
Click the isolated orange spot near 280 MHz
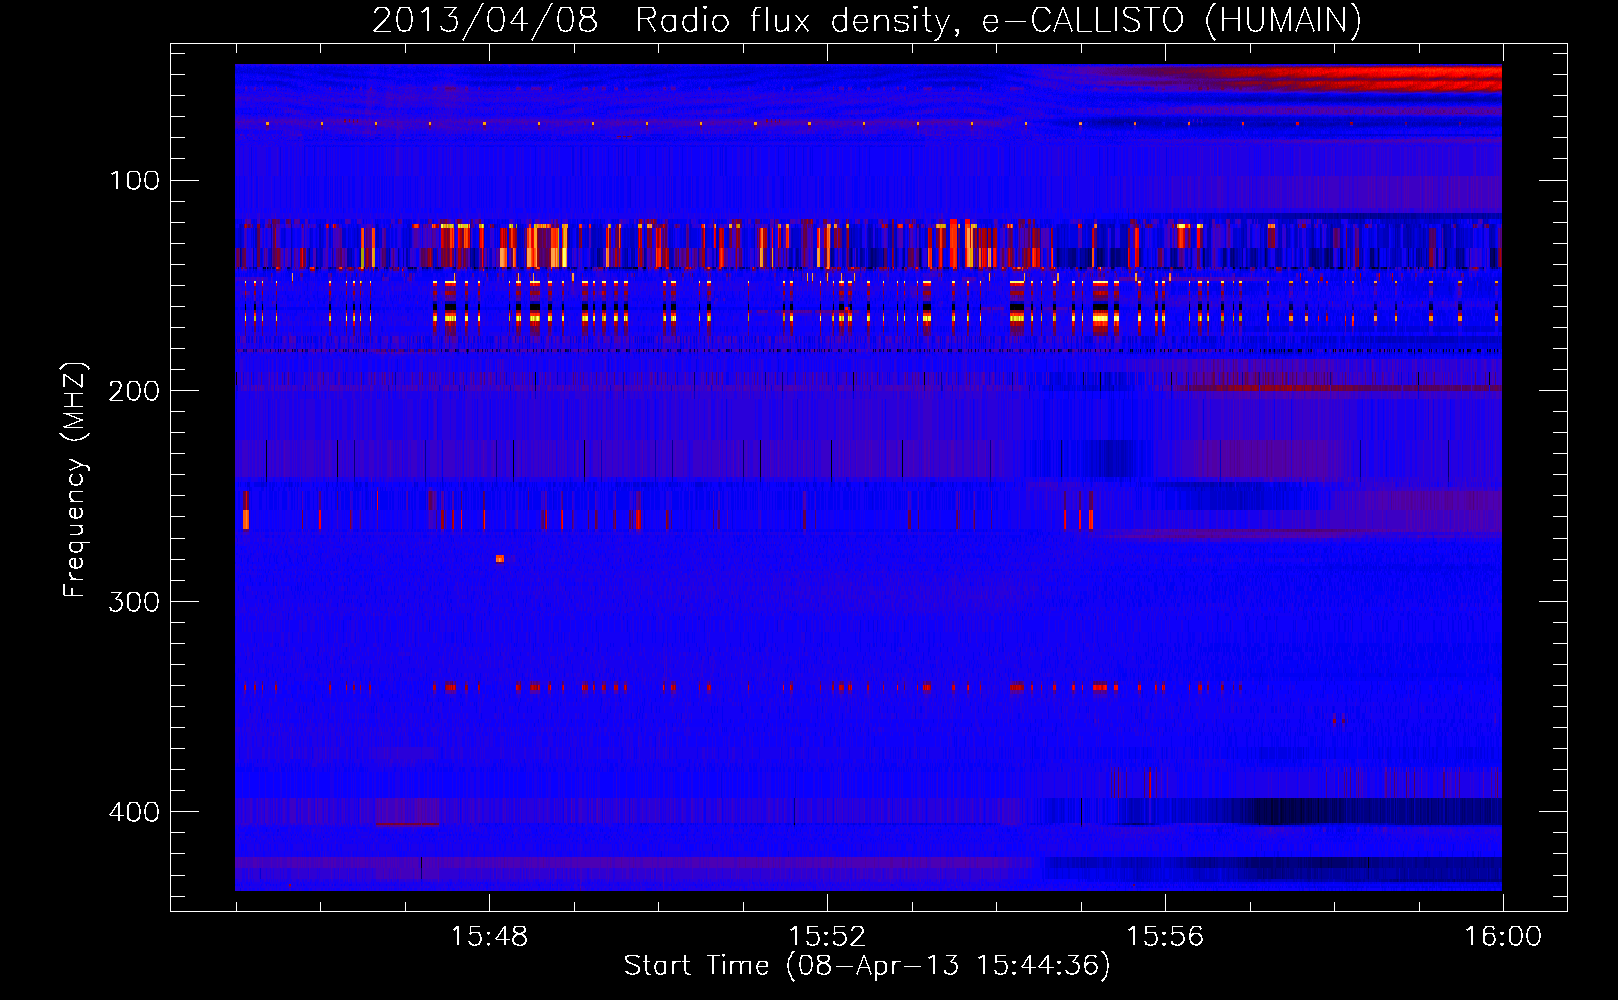500,558
